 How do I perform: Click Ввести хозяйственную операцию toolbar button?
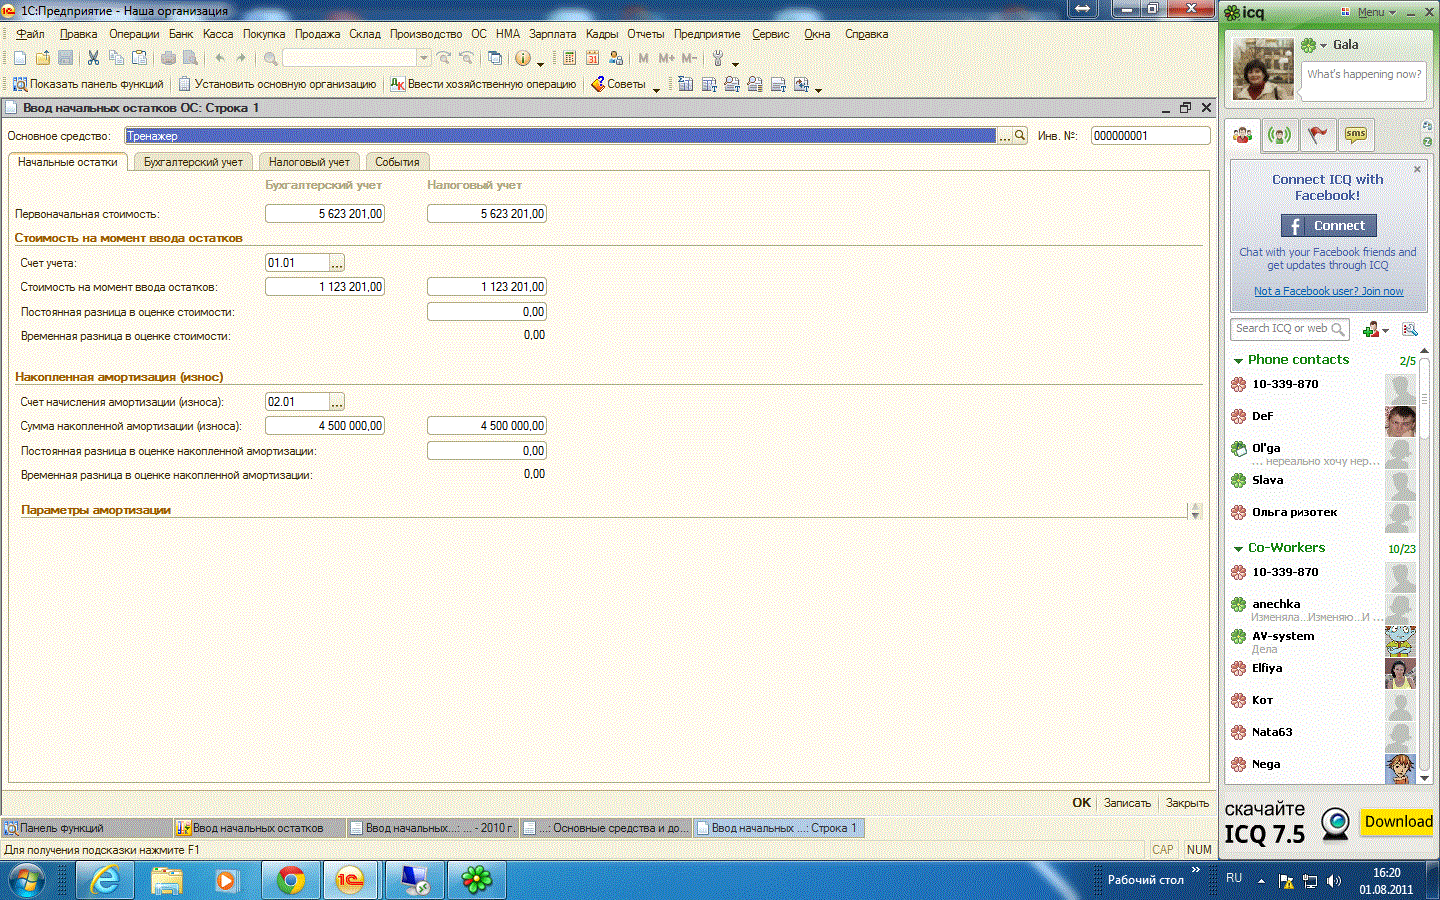(x=483, y=84)
